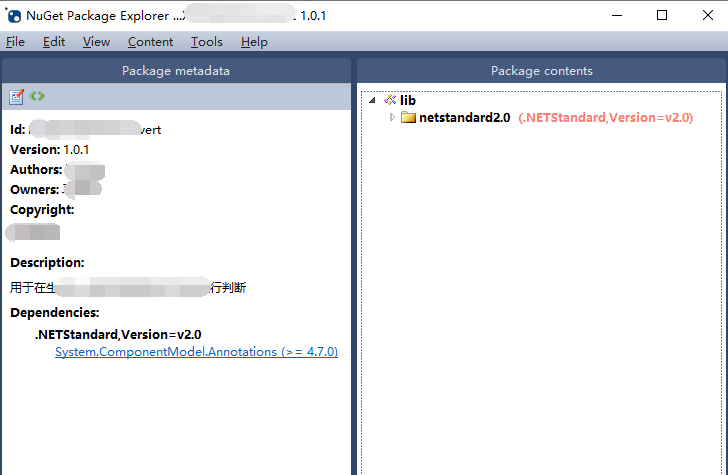Screen dimensions: 728x475
Task: Click the netstandard2.0 folder icon
Action: coord(409,117)
